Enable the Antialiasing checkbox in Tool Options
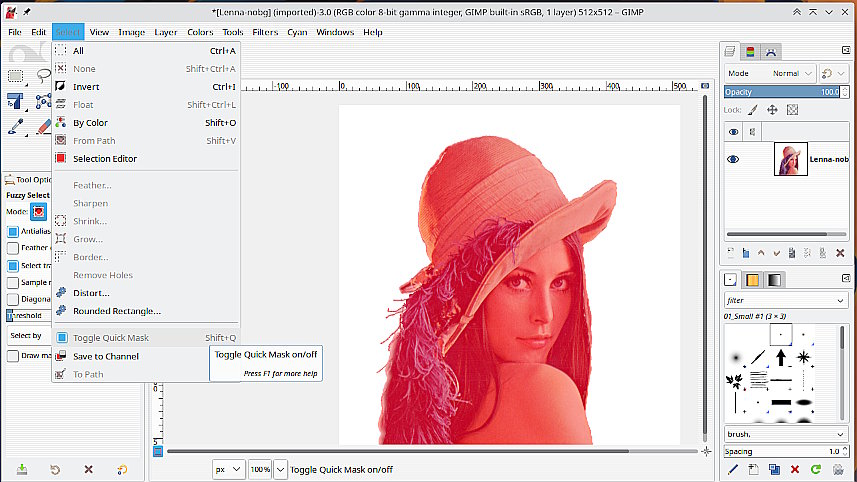Image resolution: width=857 pixels, height=482 pixels. 13,231
